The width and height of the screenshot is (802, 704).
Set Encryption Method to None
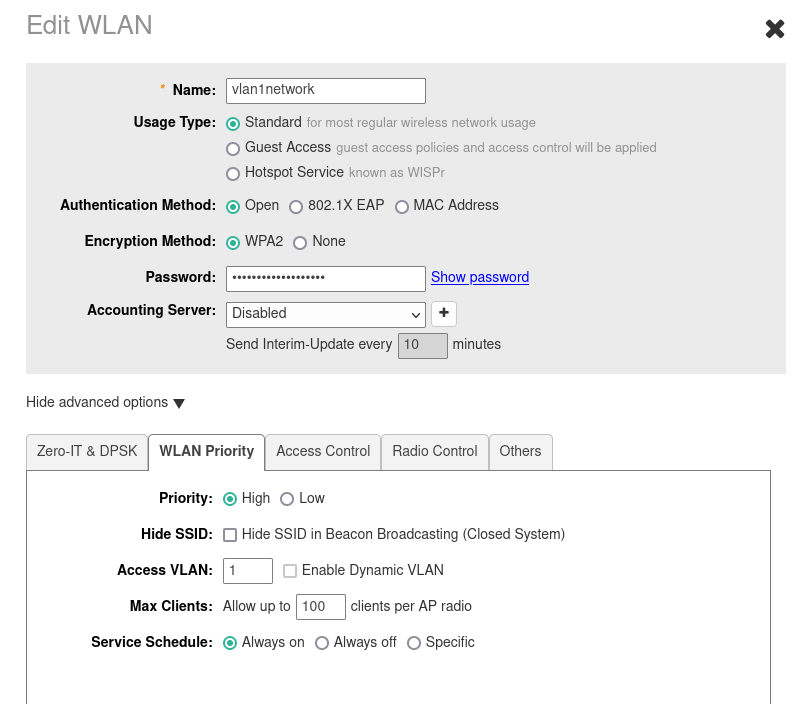[x=300, y=242]
